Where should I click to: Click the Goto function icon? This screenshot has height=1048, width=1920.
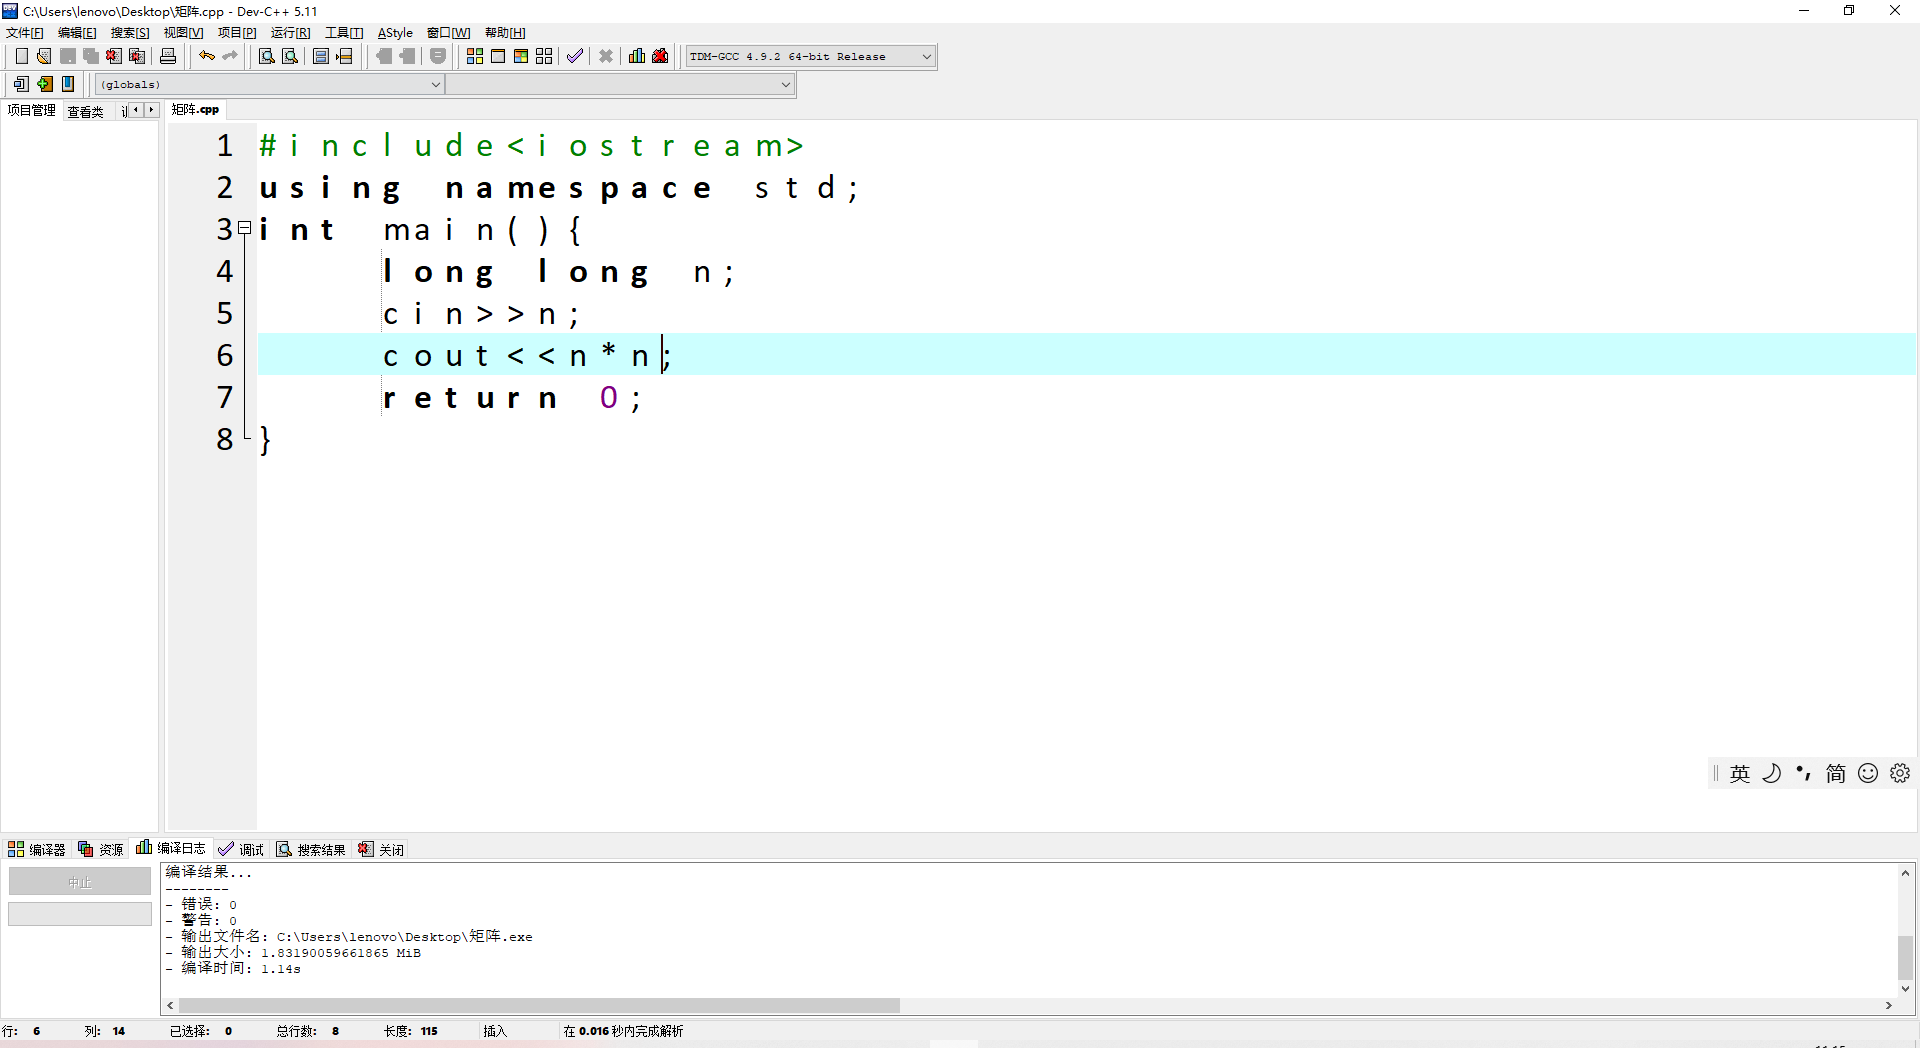[321, 56]
